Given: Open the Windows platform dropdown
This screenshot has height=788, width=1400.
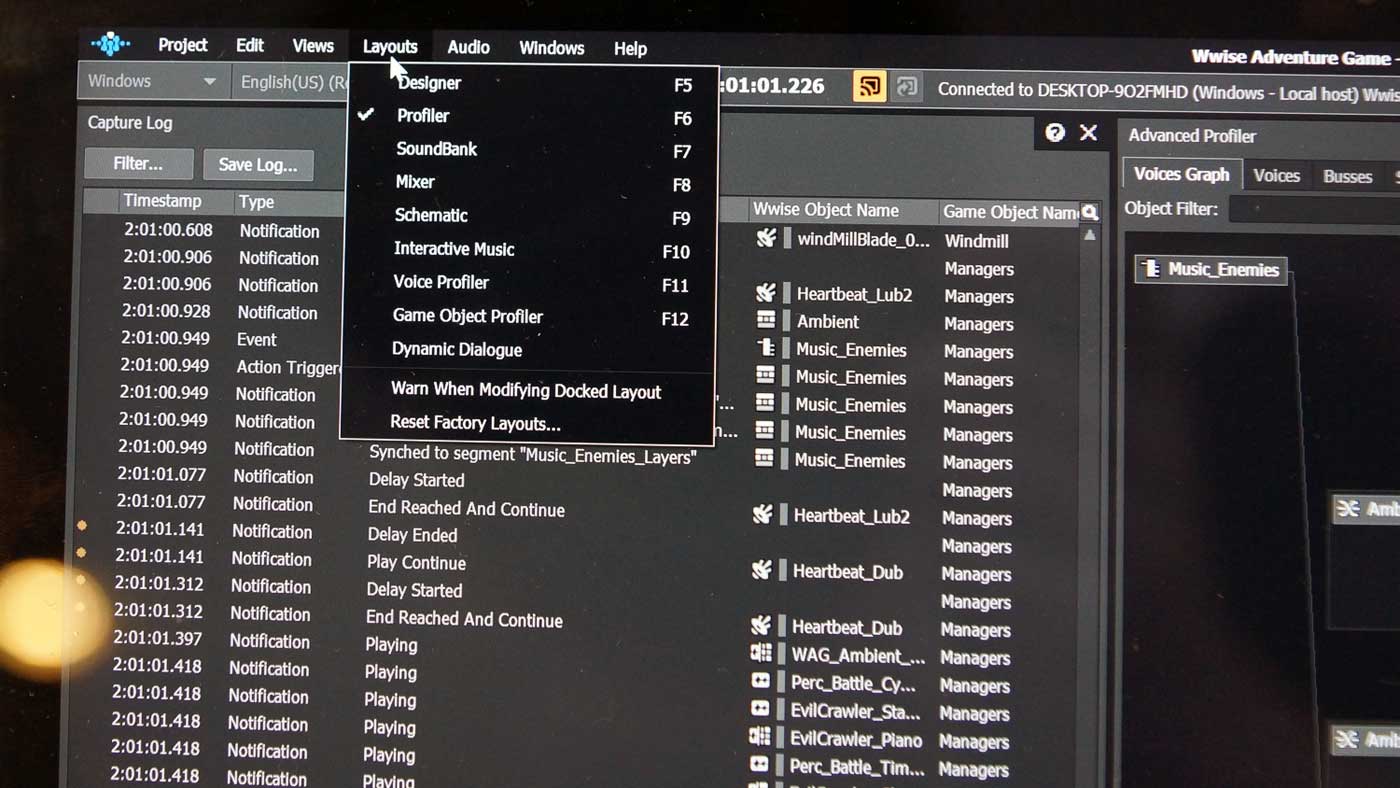Looking at the screenshot, I should 152,81.
